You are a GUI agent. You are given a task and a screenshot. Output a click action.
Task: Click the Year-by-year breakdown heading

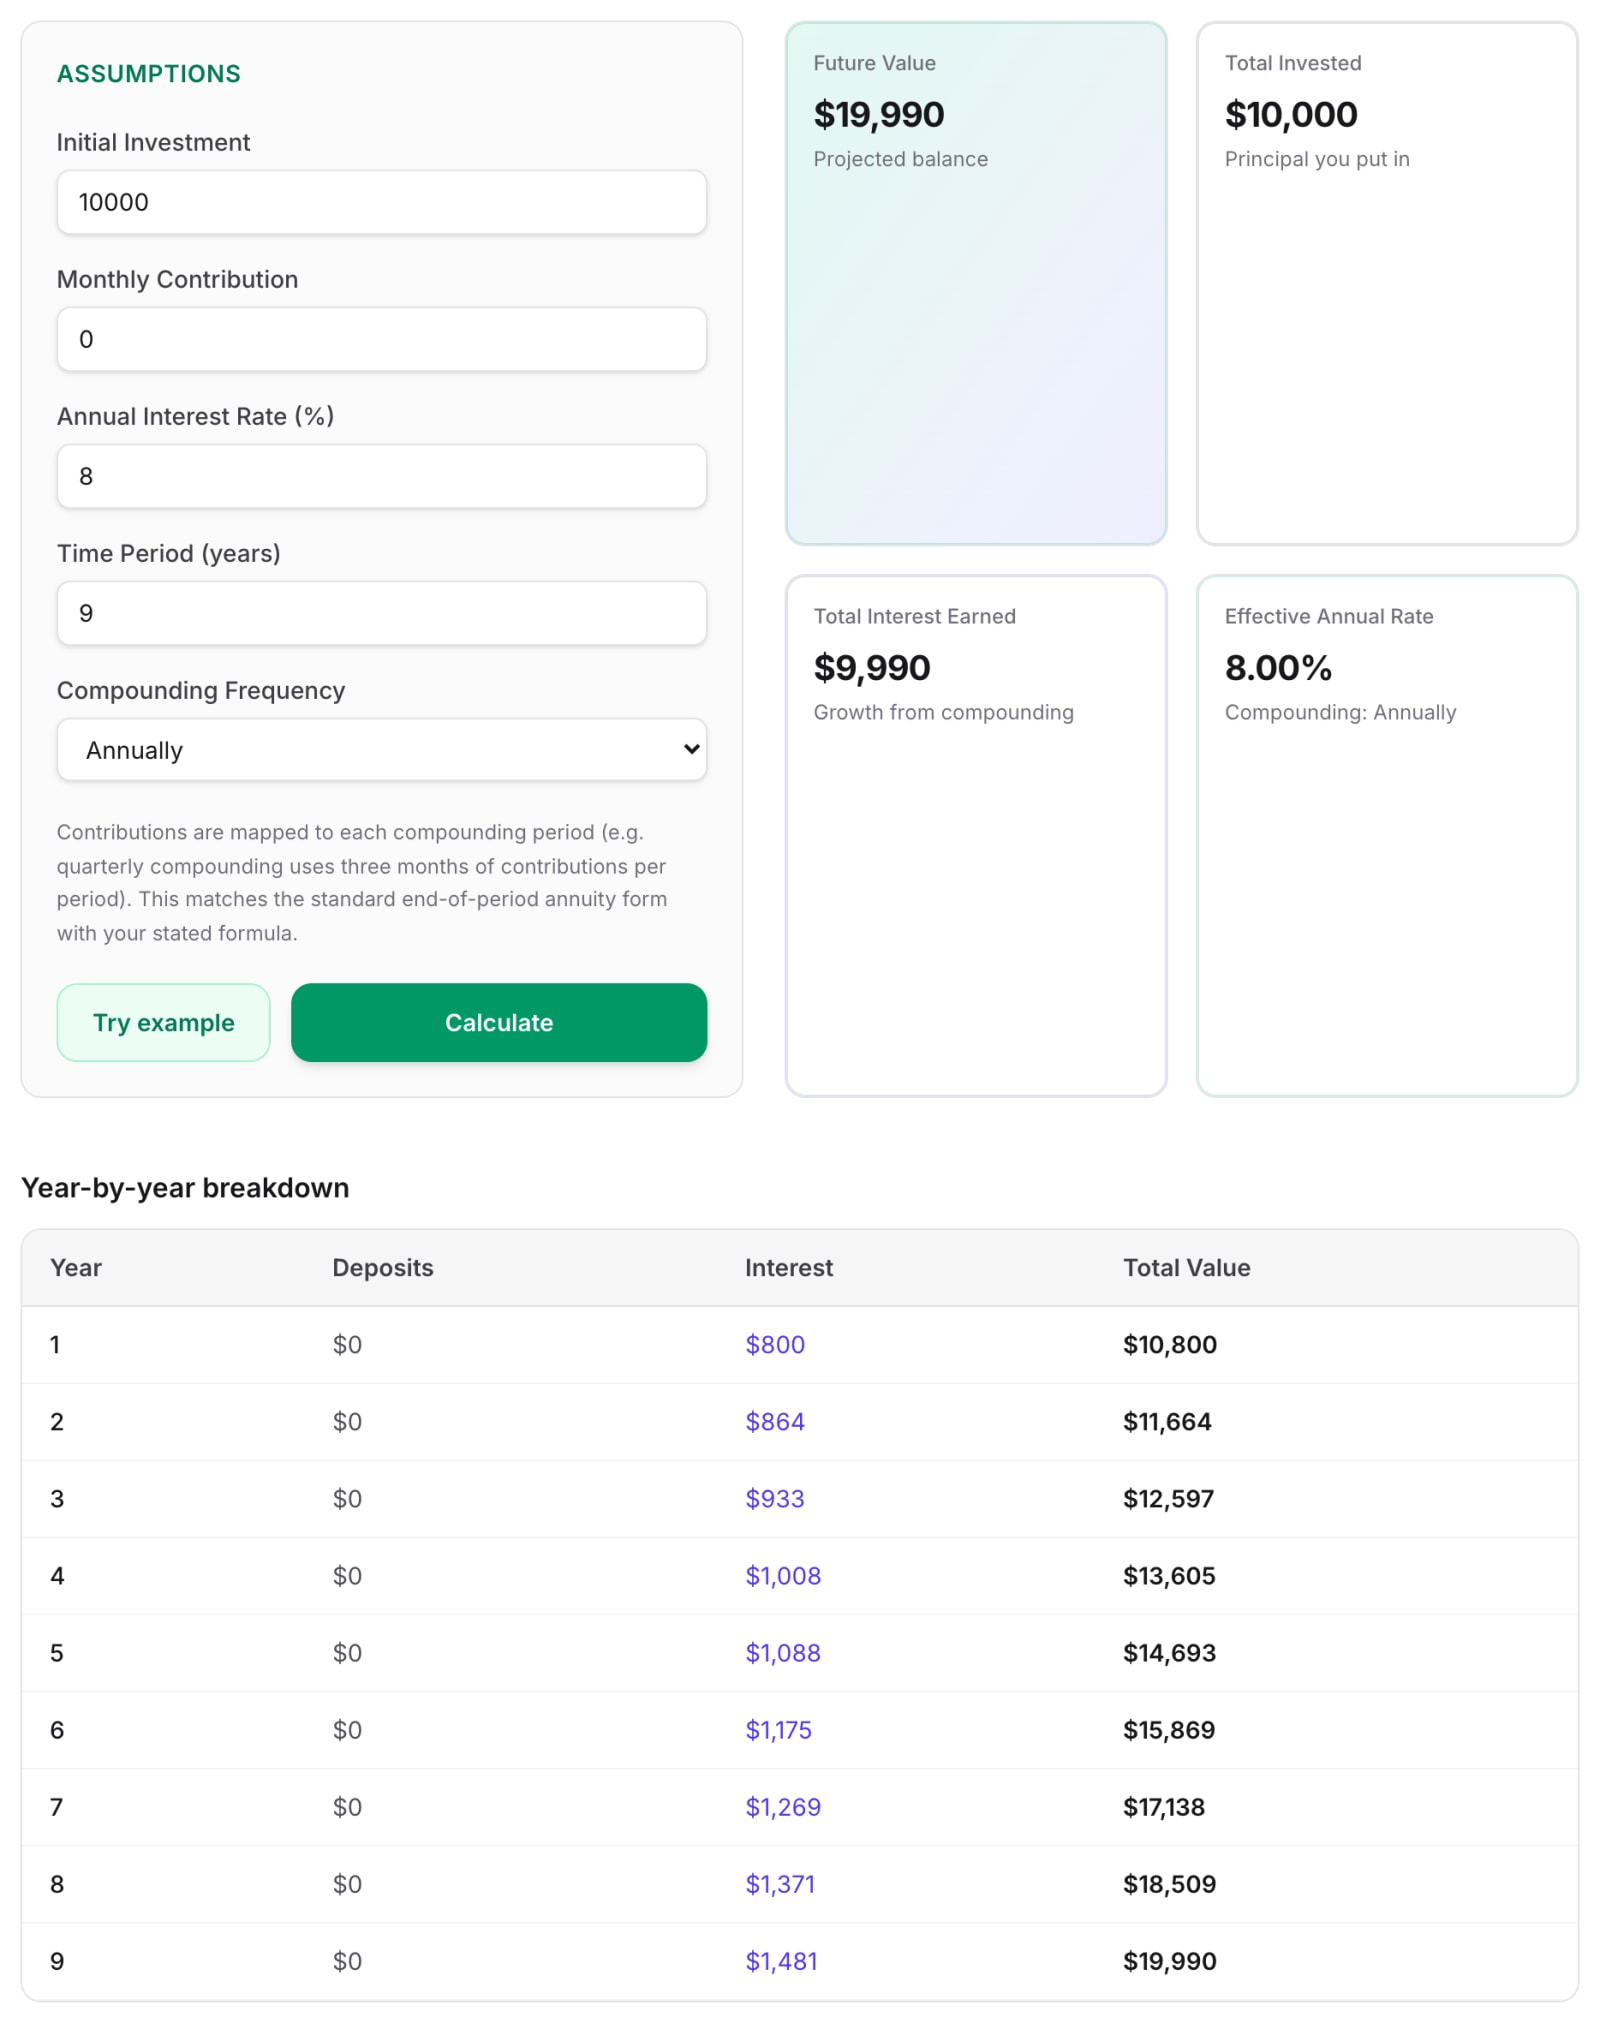tap(185, 1187)
